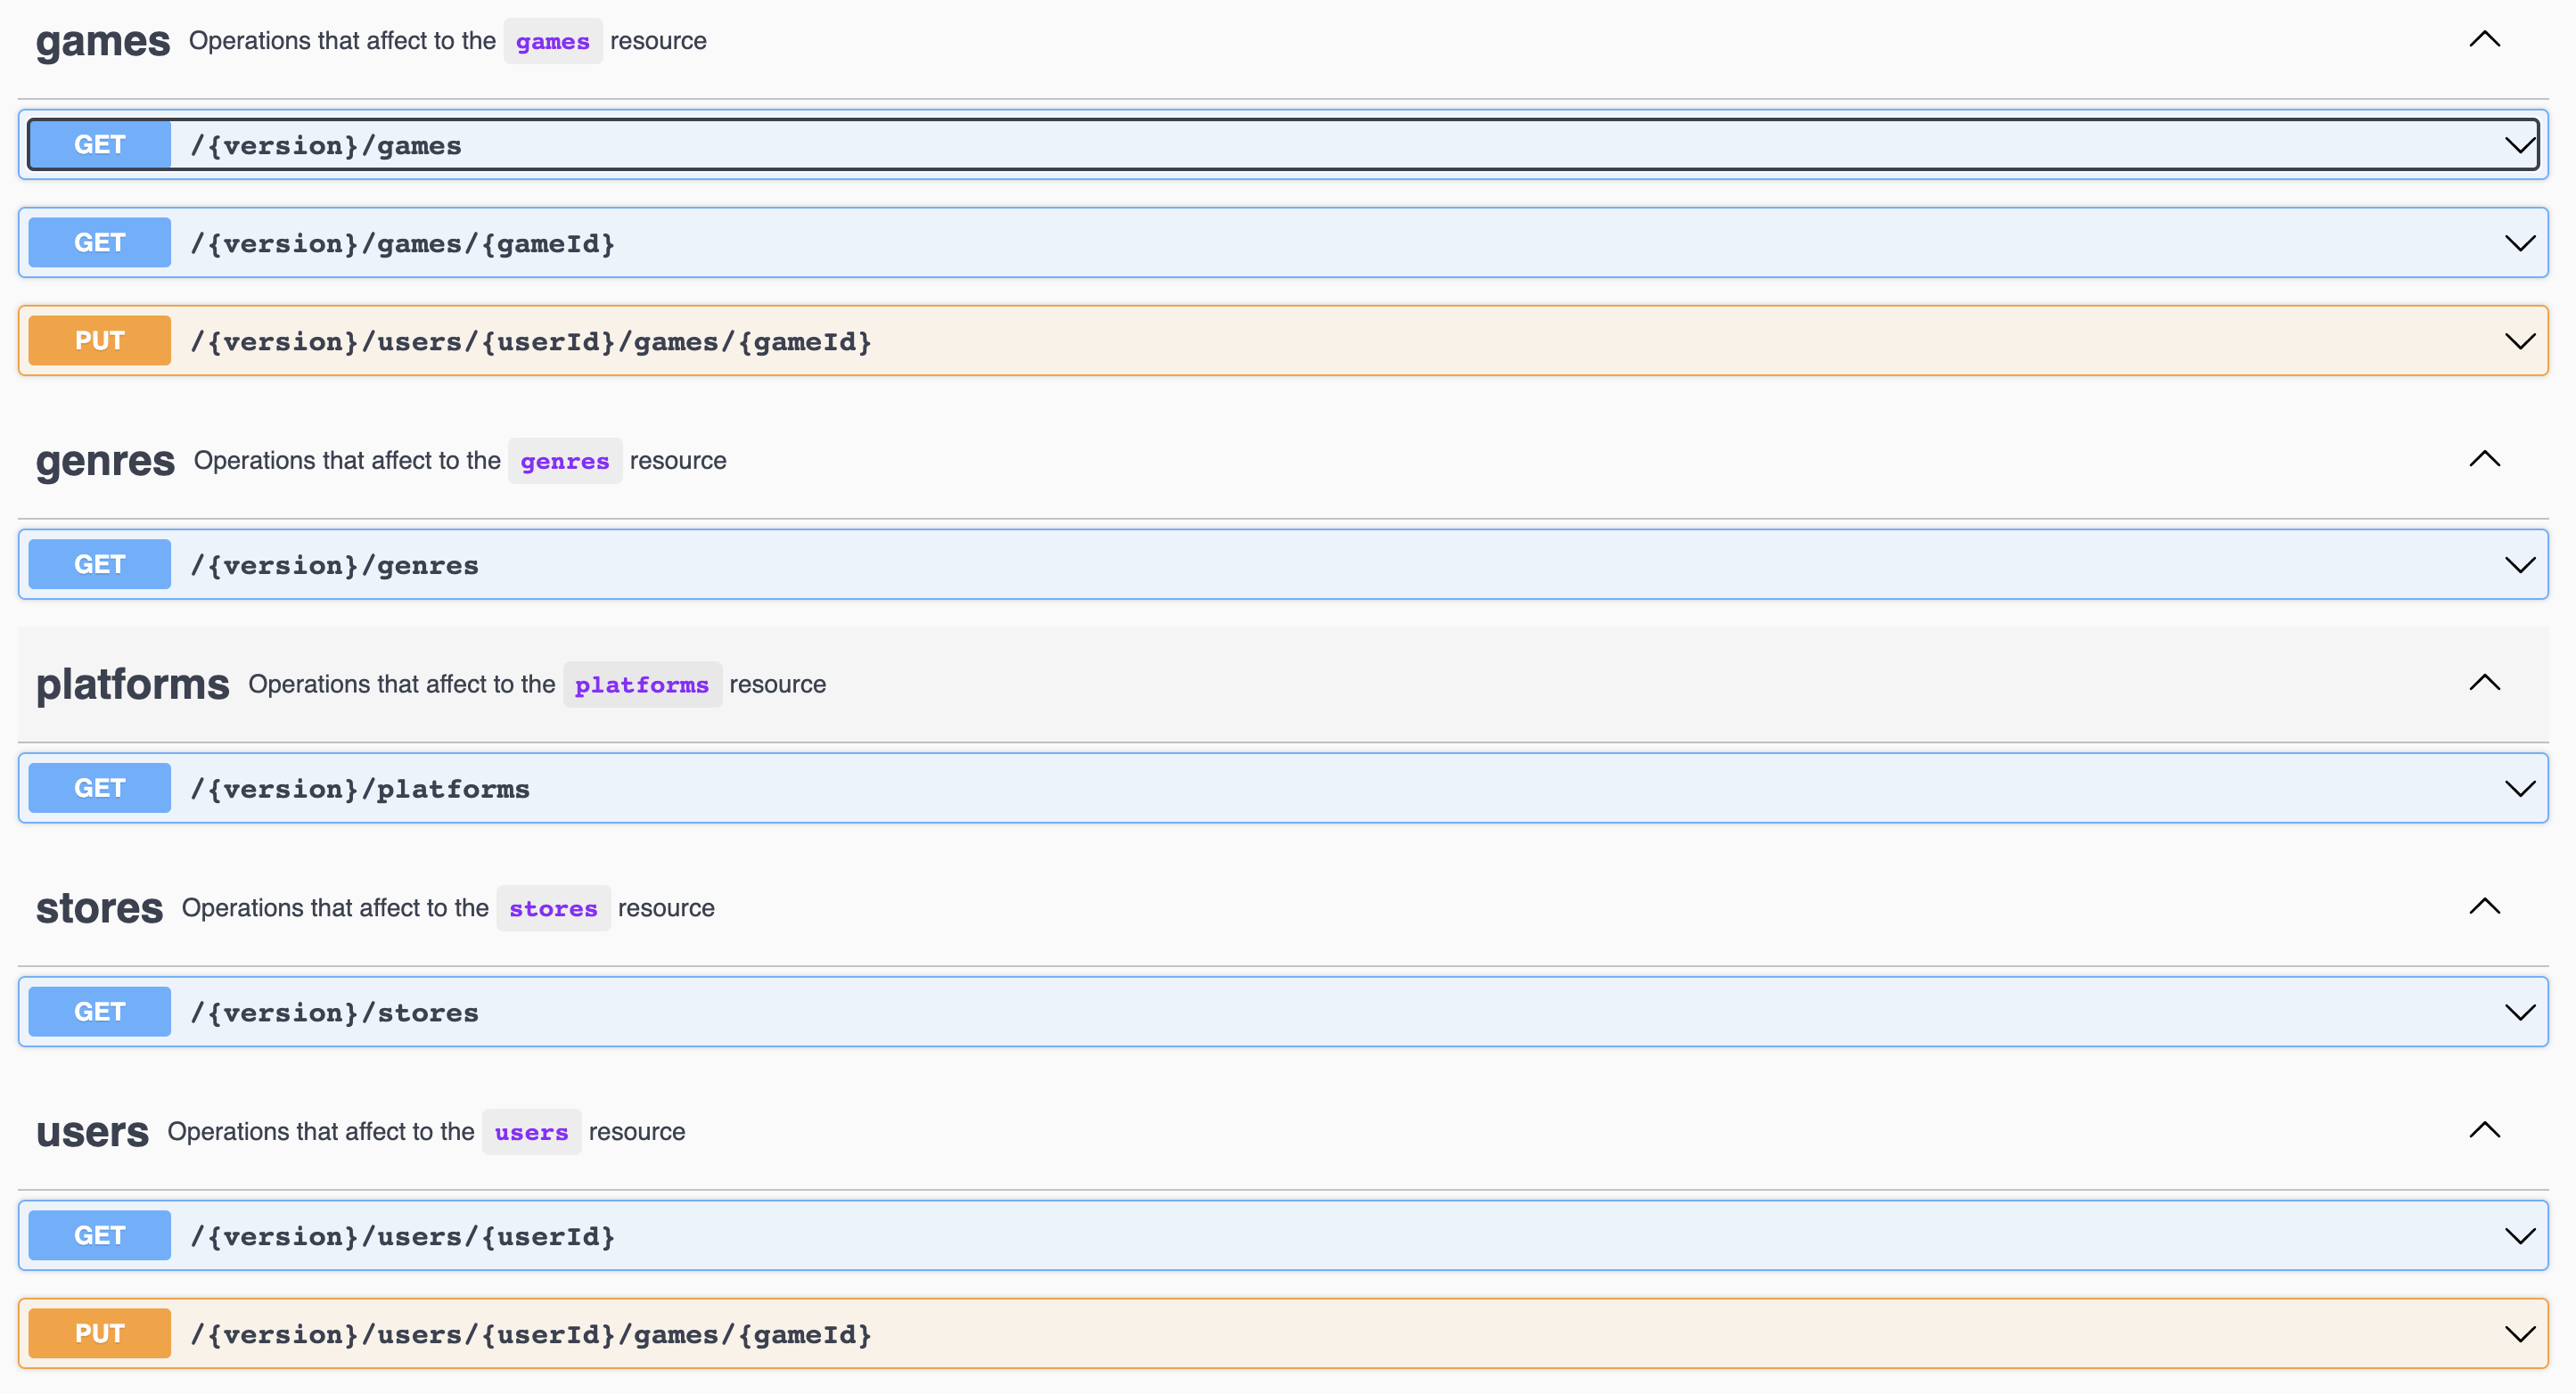The height and width of the screenshot is (1394, 2576).
Task: Collapse the users section chevron
Action: 2484,1131
